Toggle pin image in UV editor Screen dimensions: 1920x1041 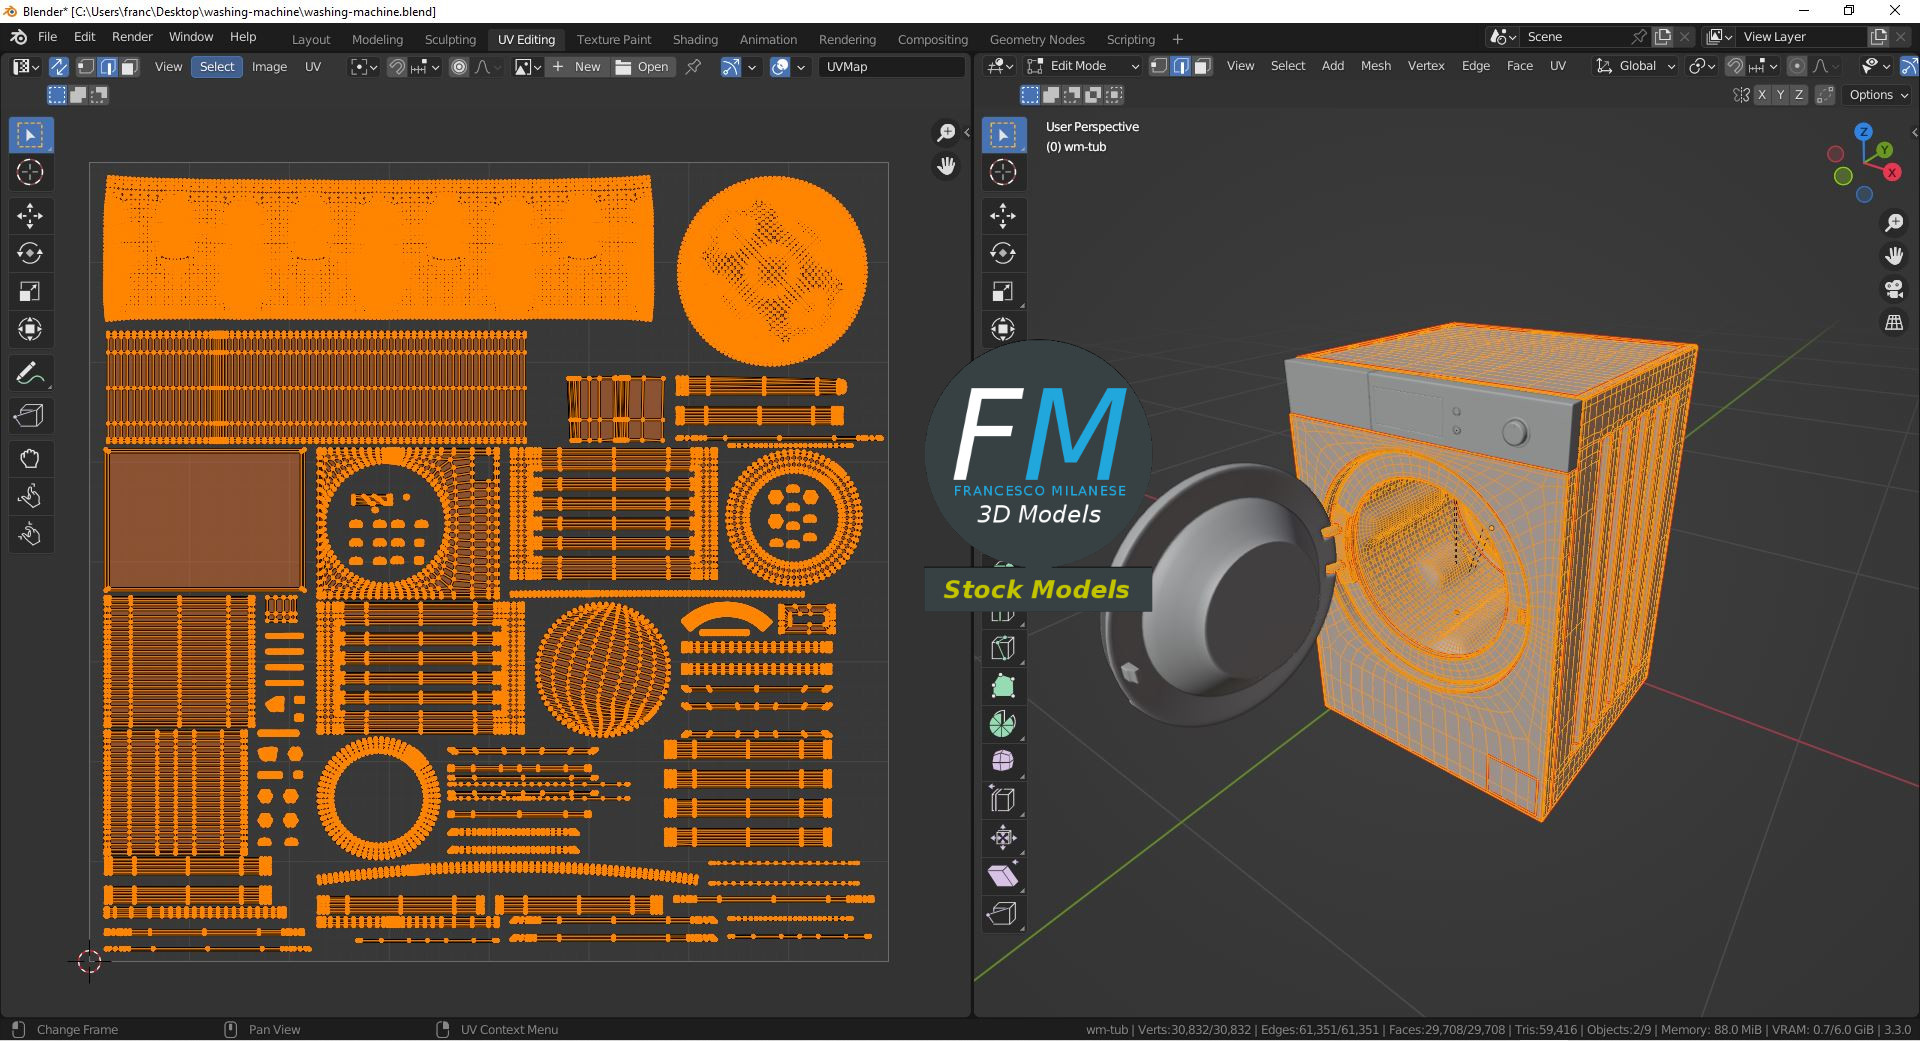693,67
